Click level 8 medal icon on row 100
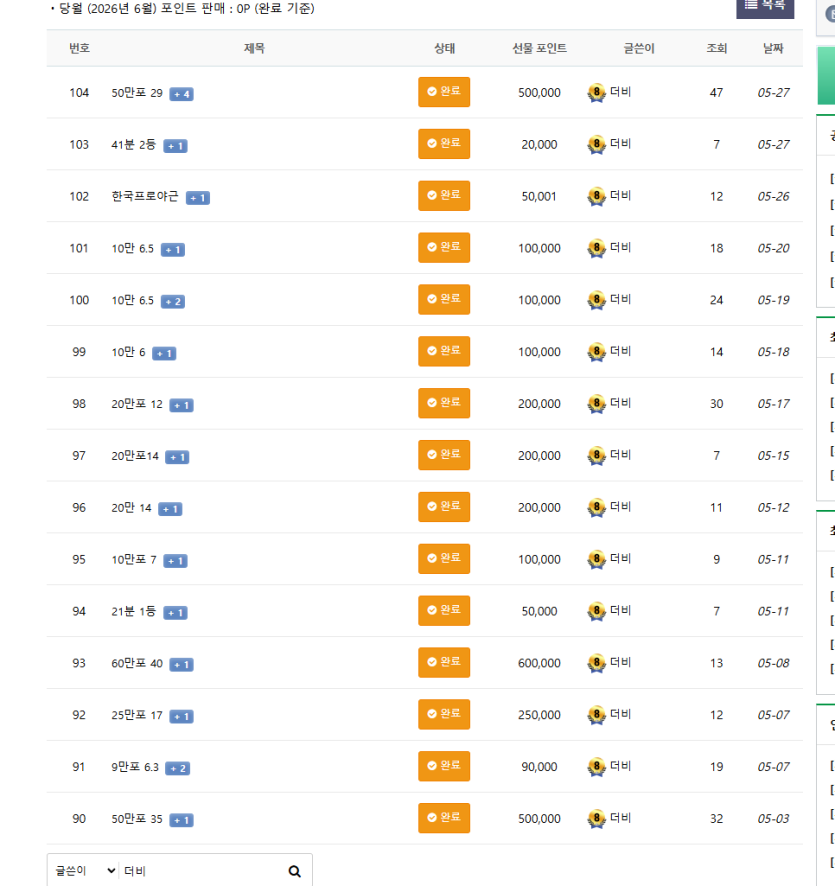835x886 pixels. (x=597, y=300)
